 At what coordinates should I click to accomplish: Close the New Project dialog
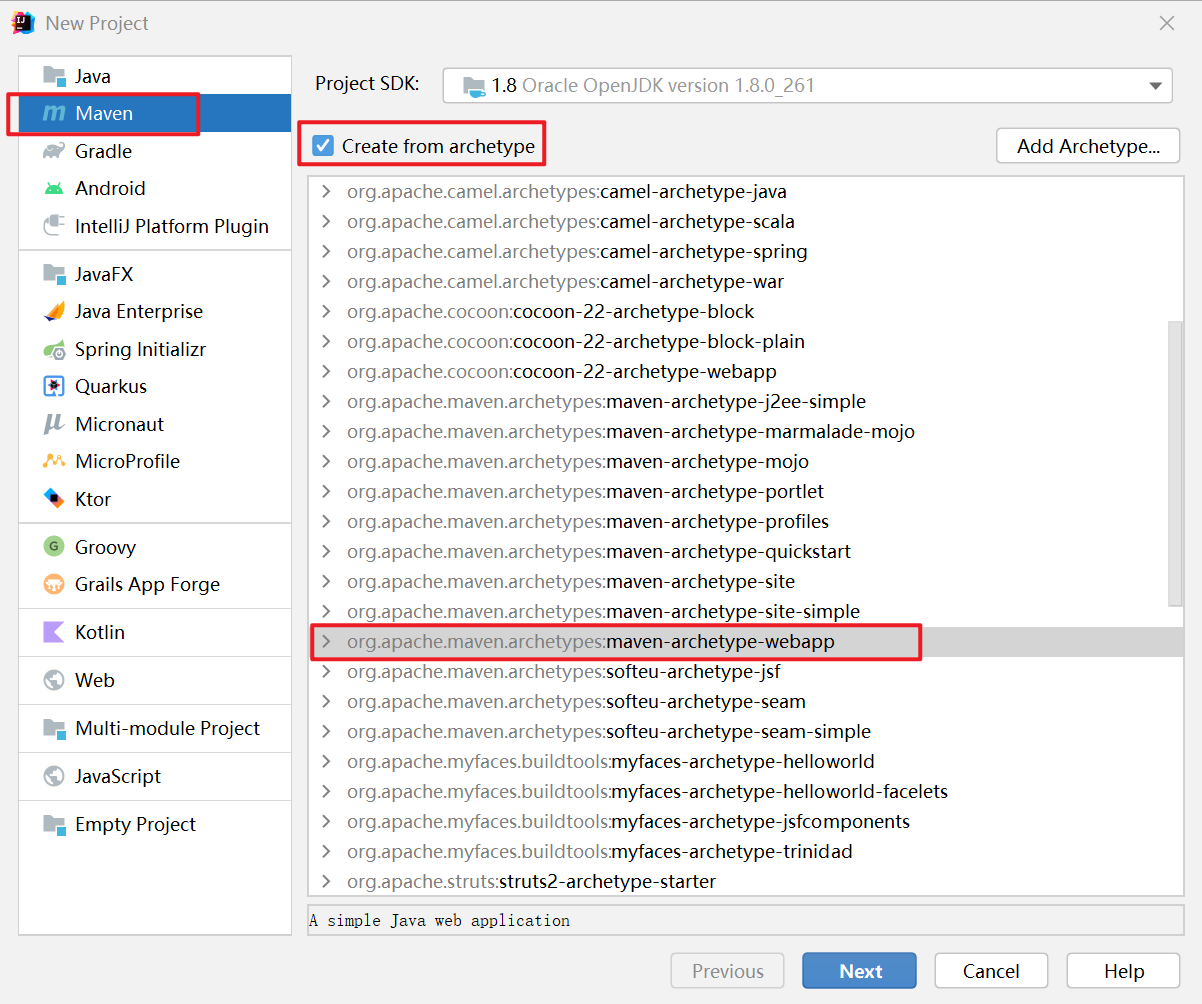point(1167,23)
